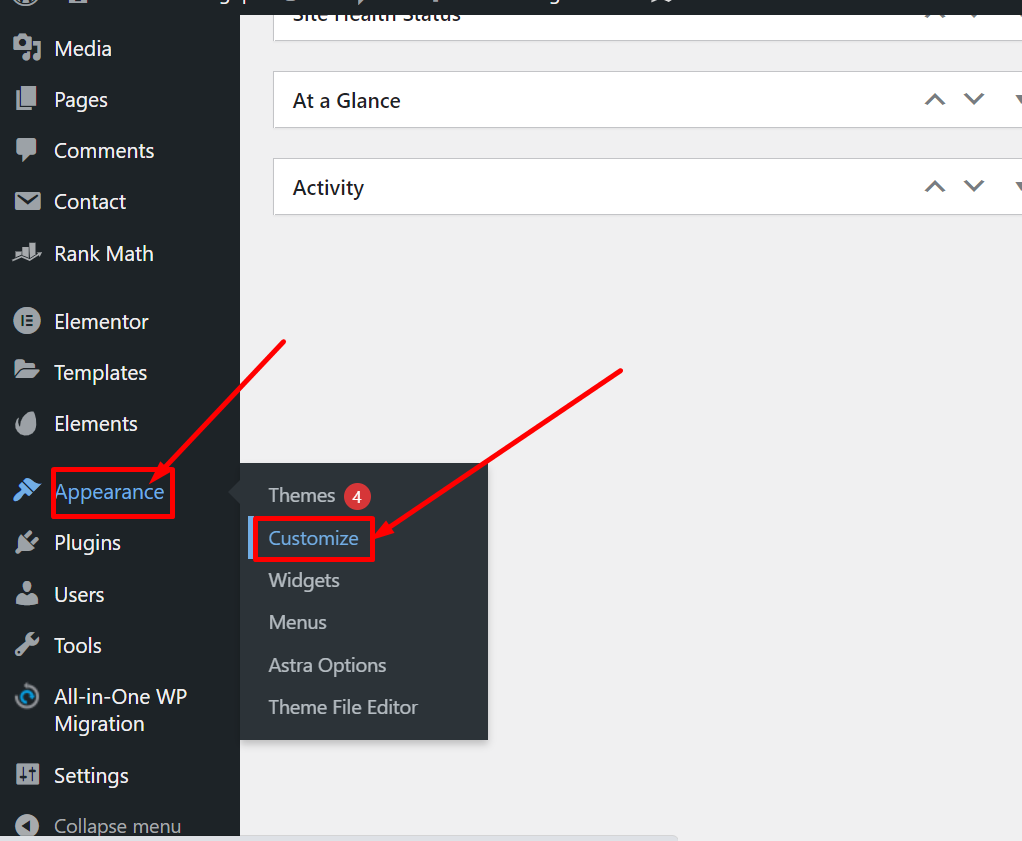
Task: Move At a Glance widget down
Action: [974, 100]
